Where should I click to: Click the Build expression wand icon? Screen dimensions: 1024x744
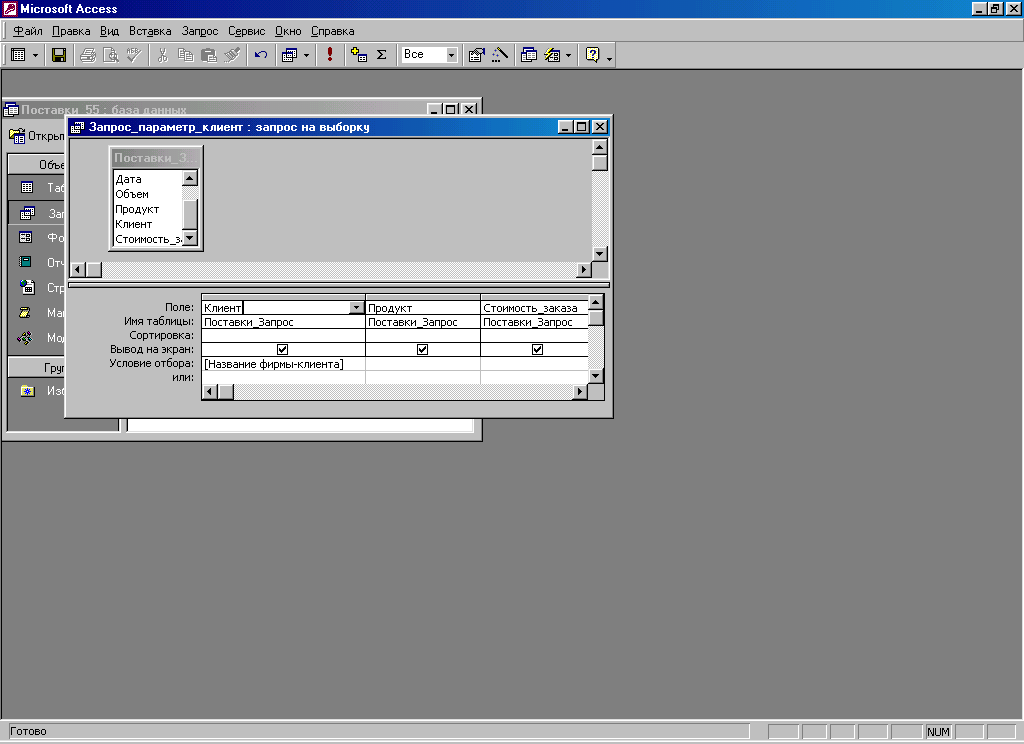(x=500, y=55)
